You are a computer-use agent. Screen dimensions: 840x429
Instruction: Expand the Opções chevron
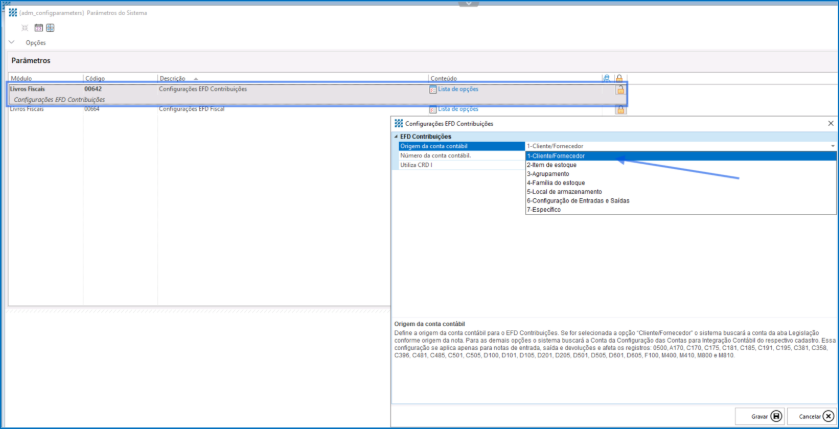(11, 43)
